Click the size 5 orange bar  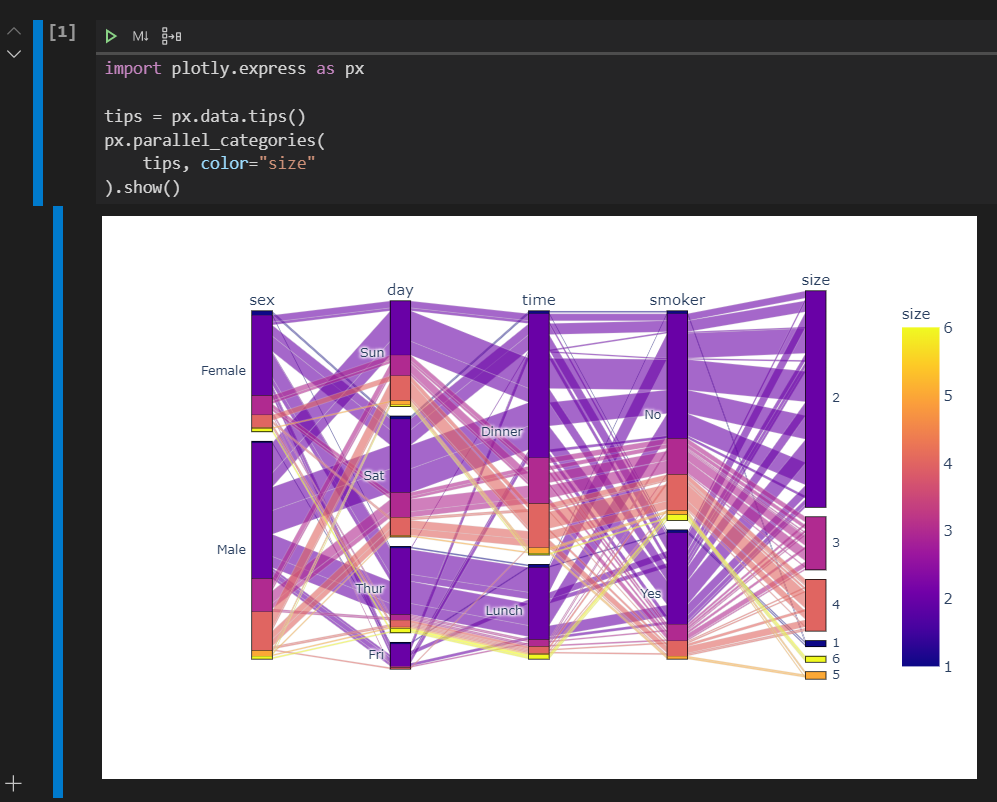click(816, 675)
